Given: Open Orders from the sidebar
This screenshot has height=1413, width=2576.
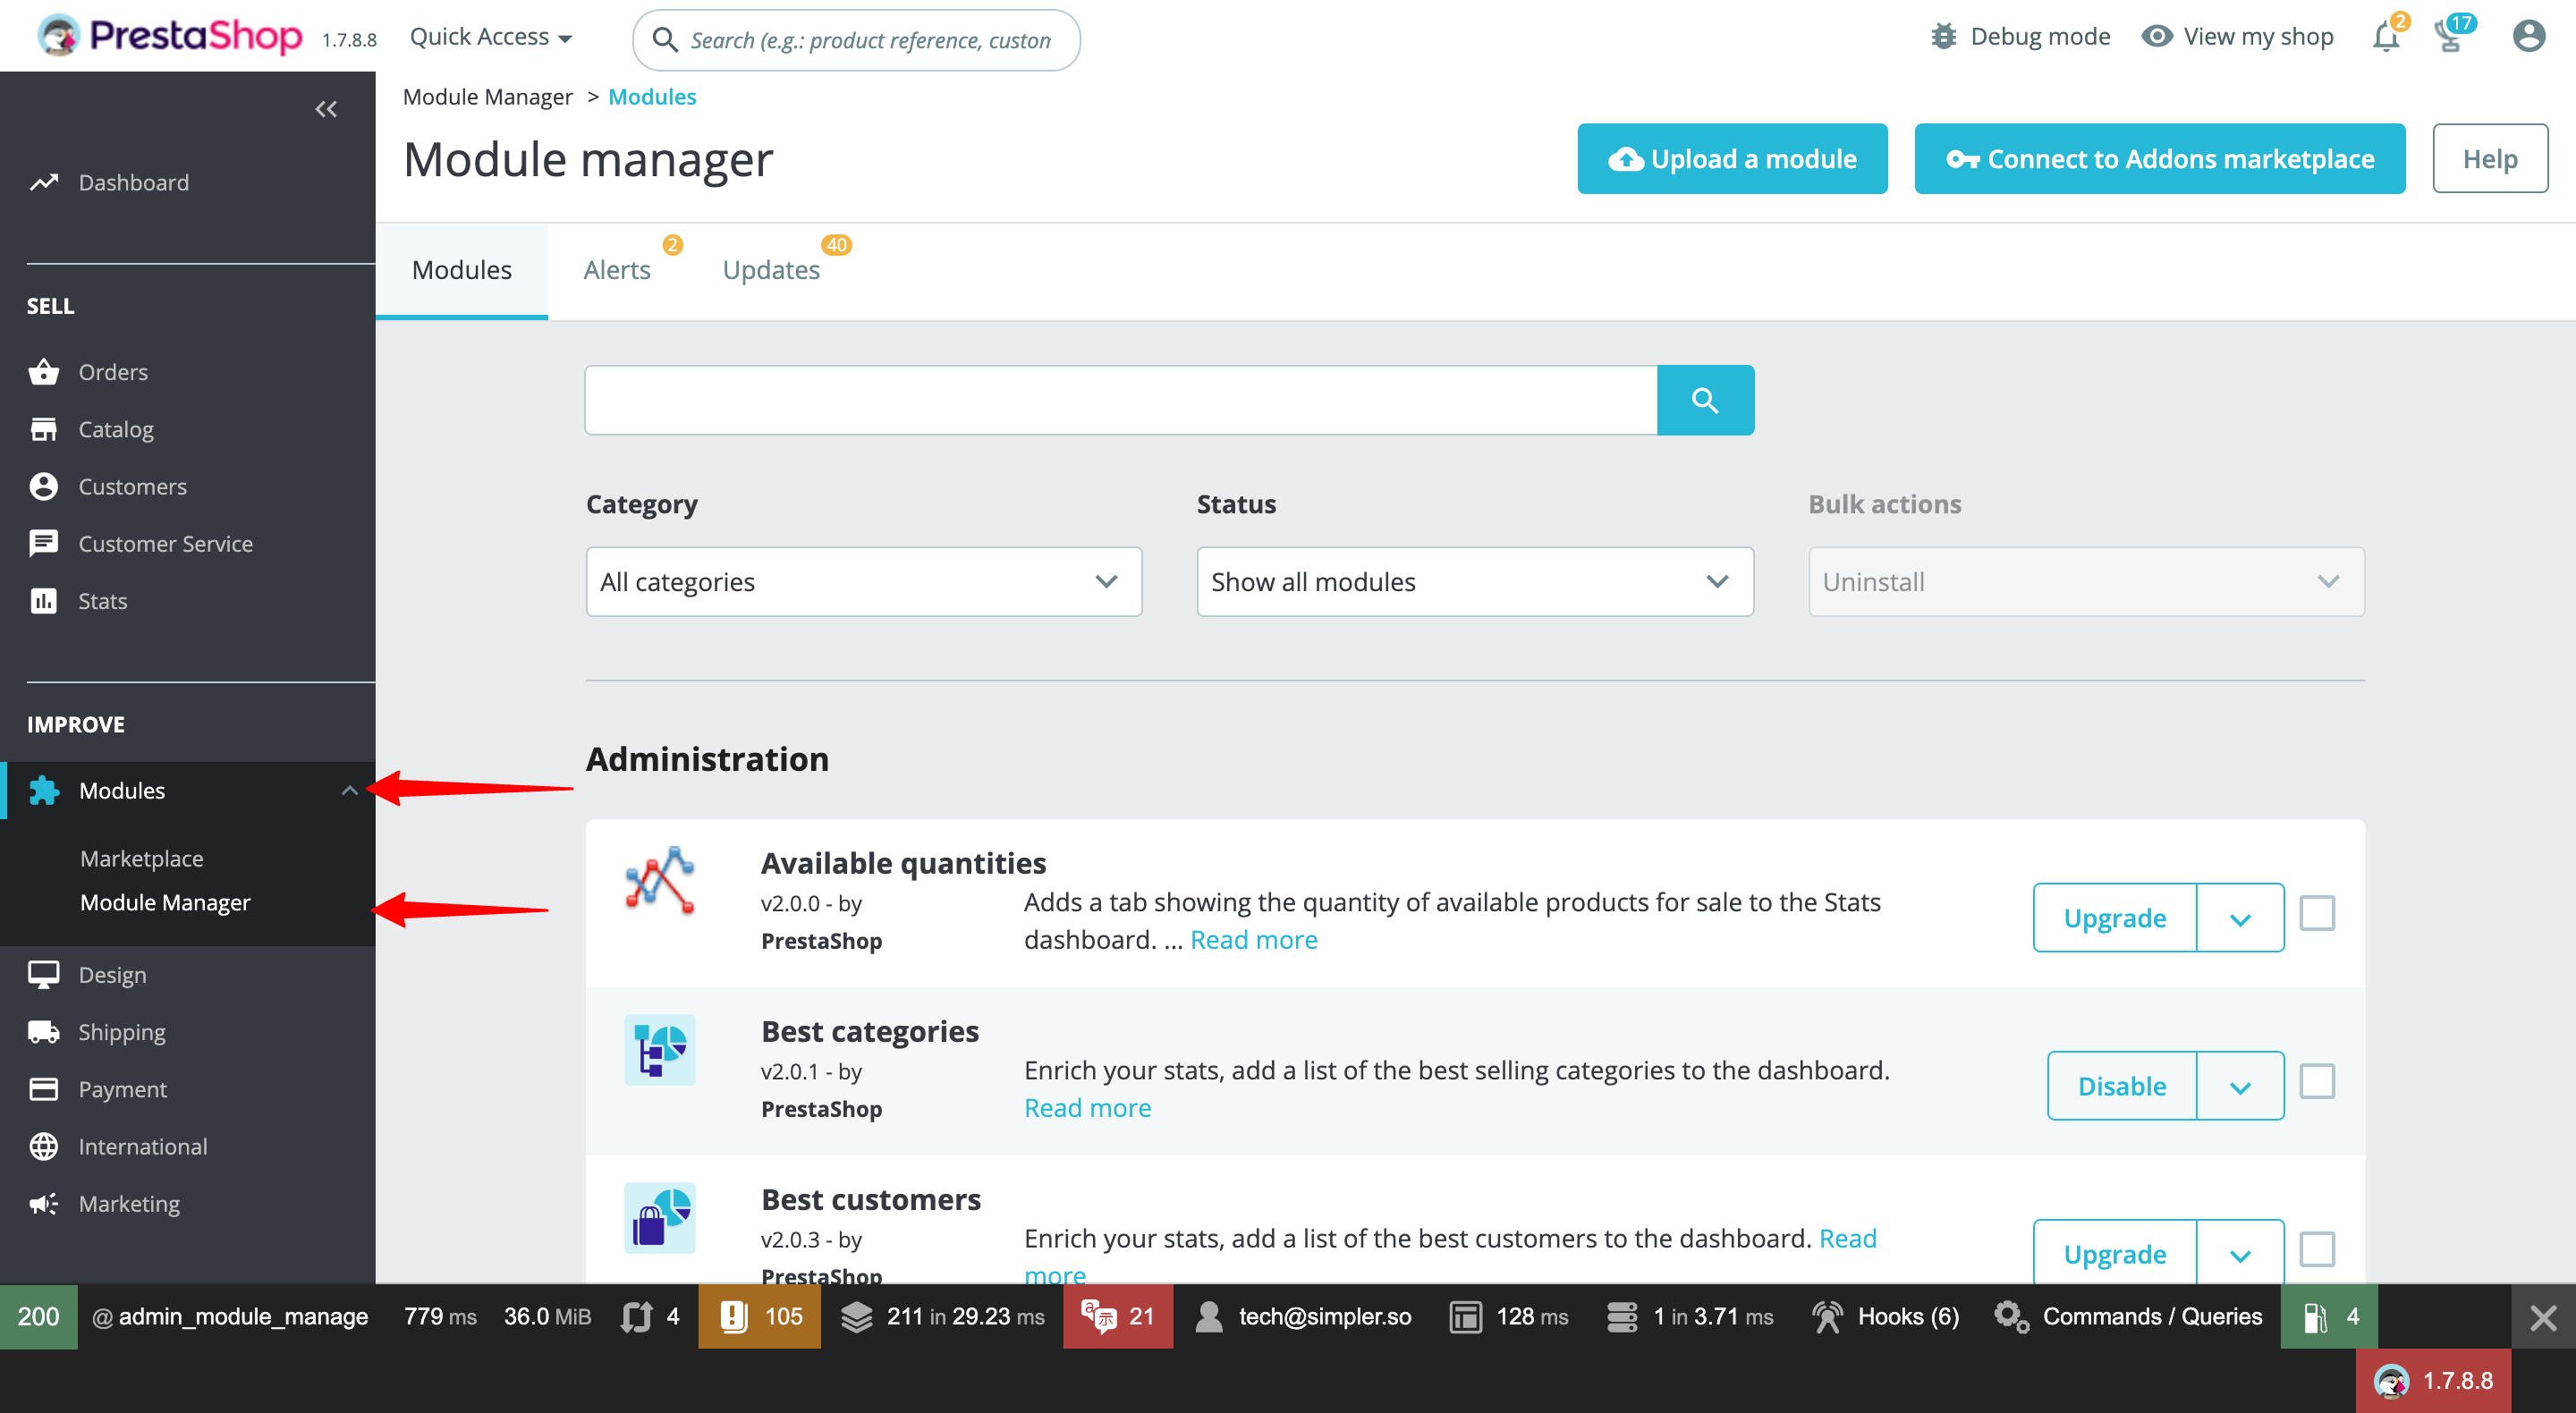Looking at the screenshot, I should (x=113, y=372).
